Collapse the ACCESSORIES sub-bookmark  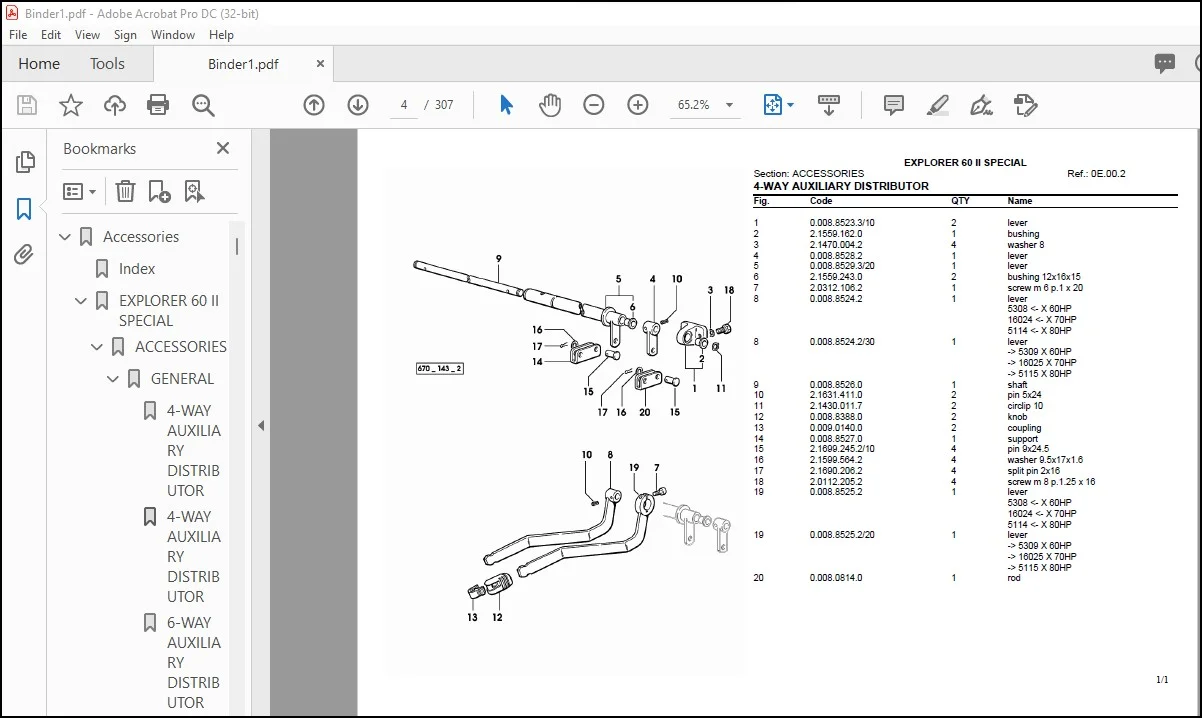point(98,347)
